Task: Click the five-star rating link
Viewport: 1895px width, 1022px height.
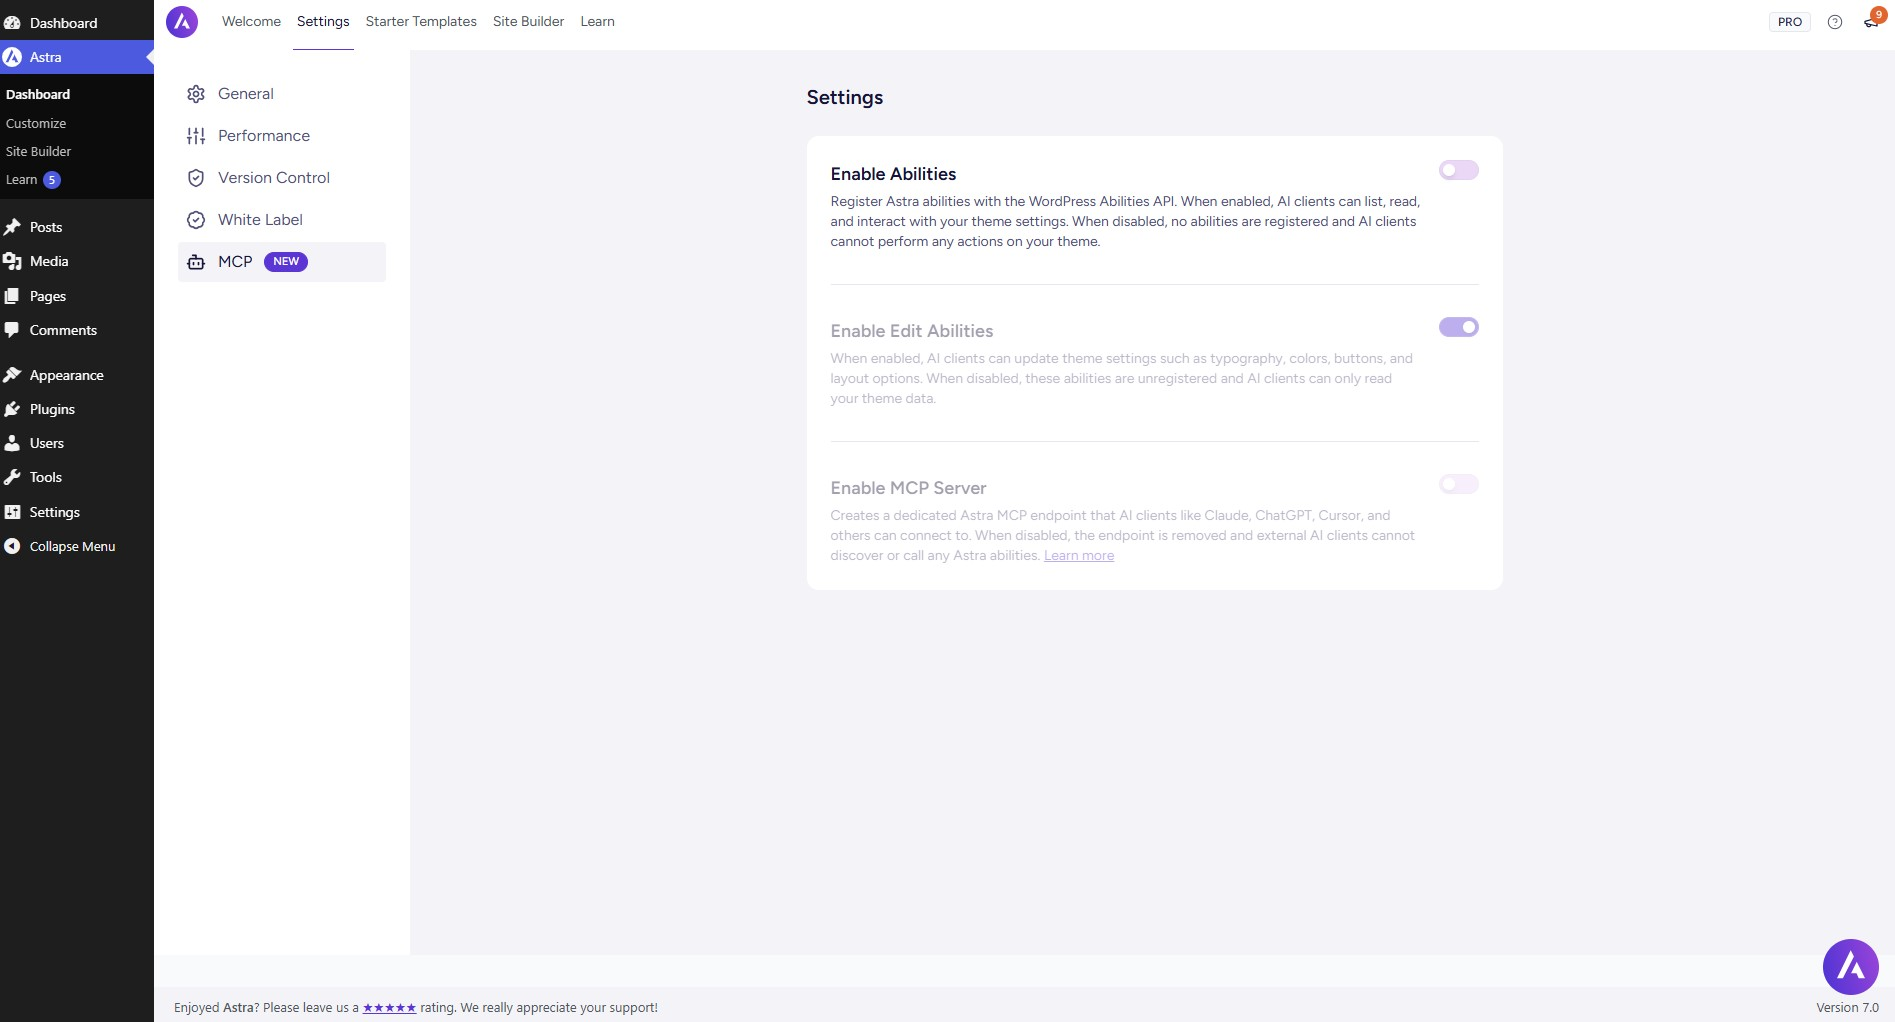Action: [389, 1008]
